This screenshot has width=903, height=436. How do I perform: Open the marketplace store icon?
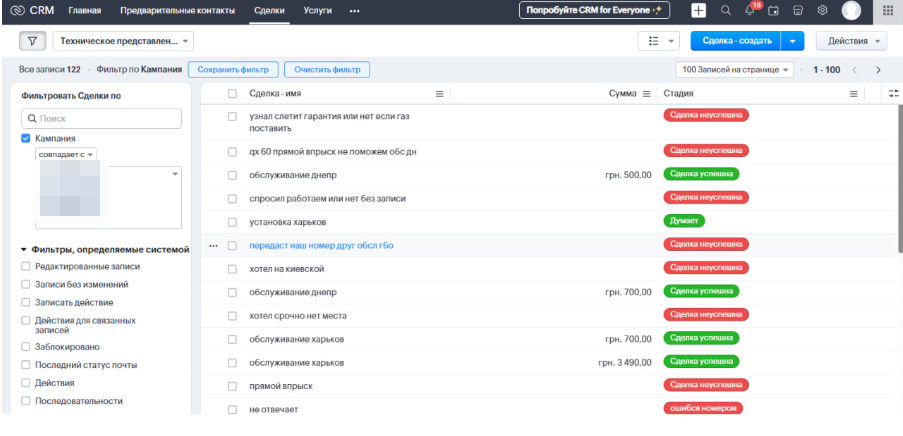tap(798, 10)
